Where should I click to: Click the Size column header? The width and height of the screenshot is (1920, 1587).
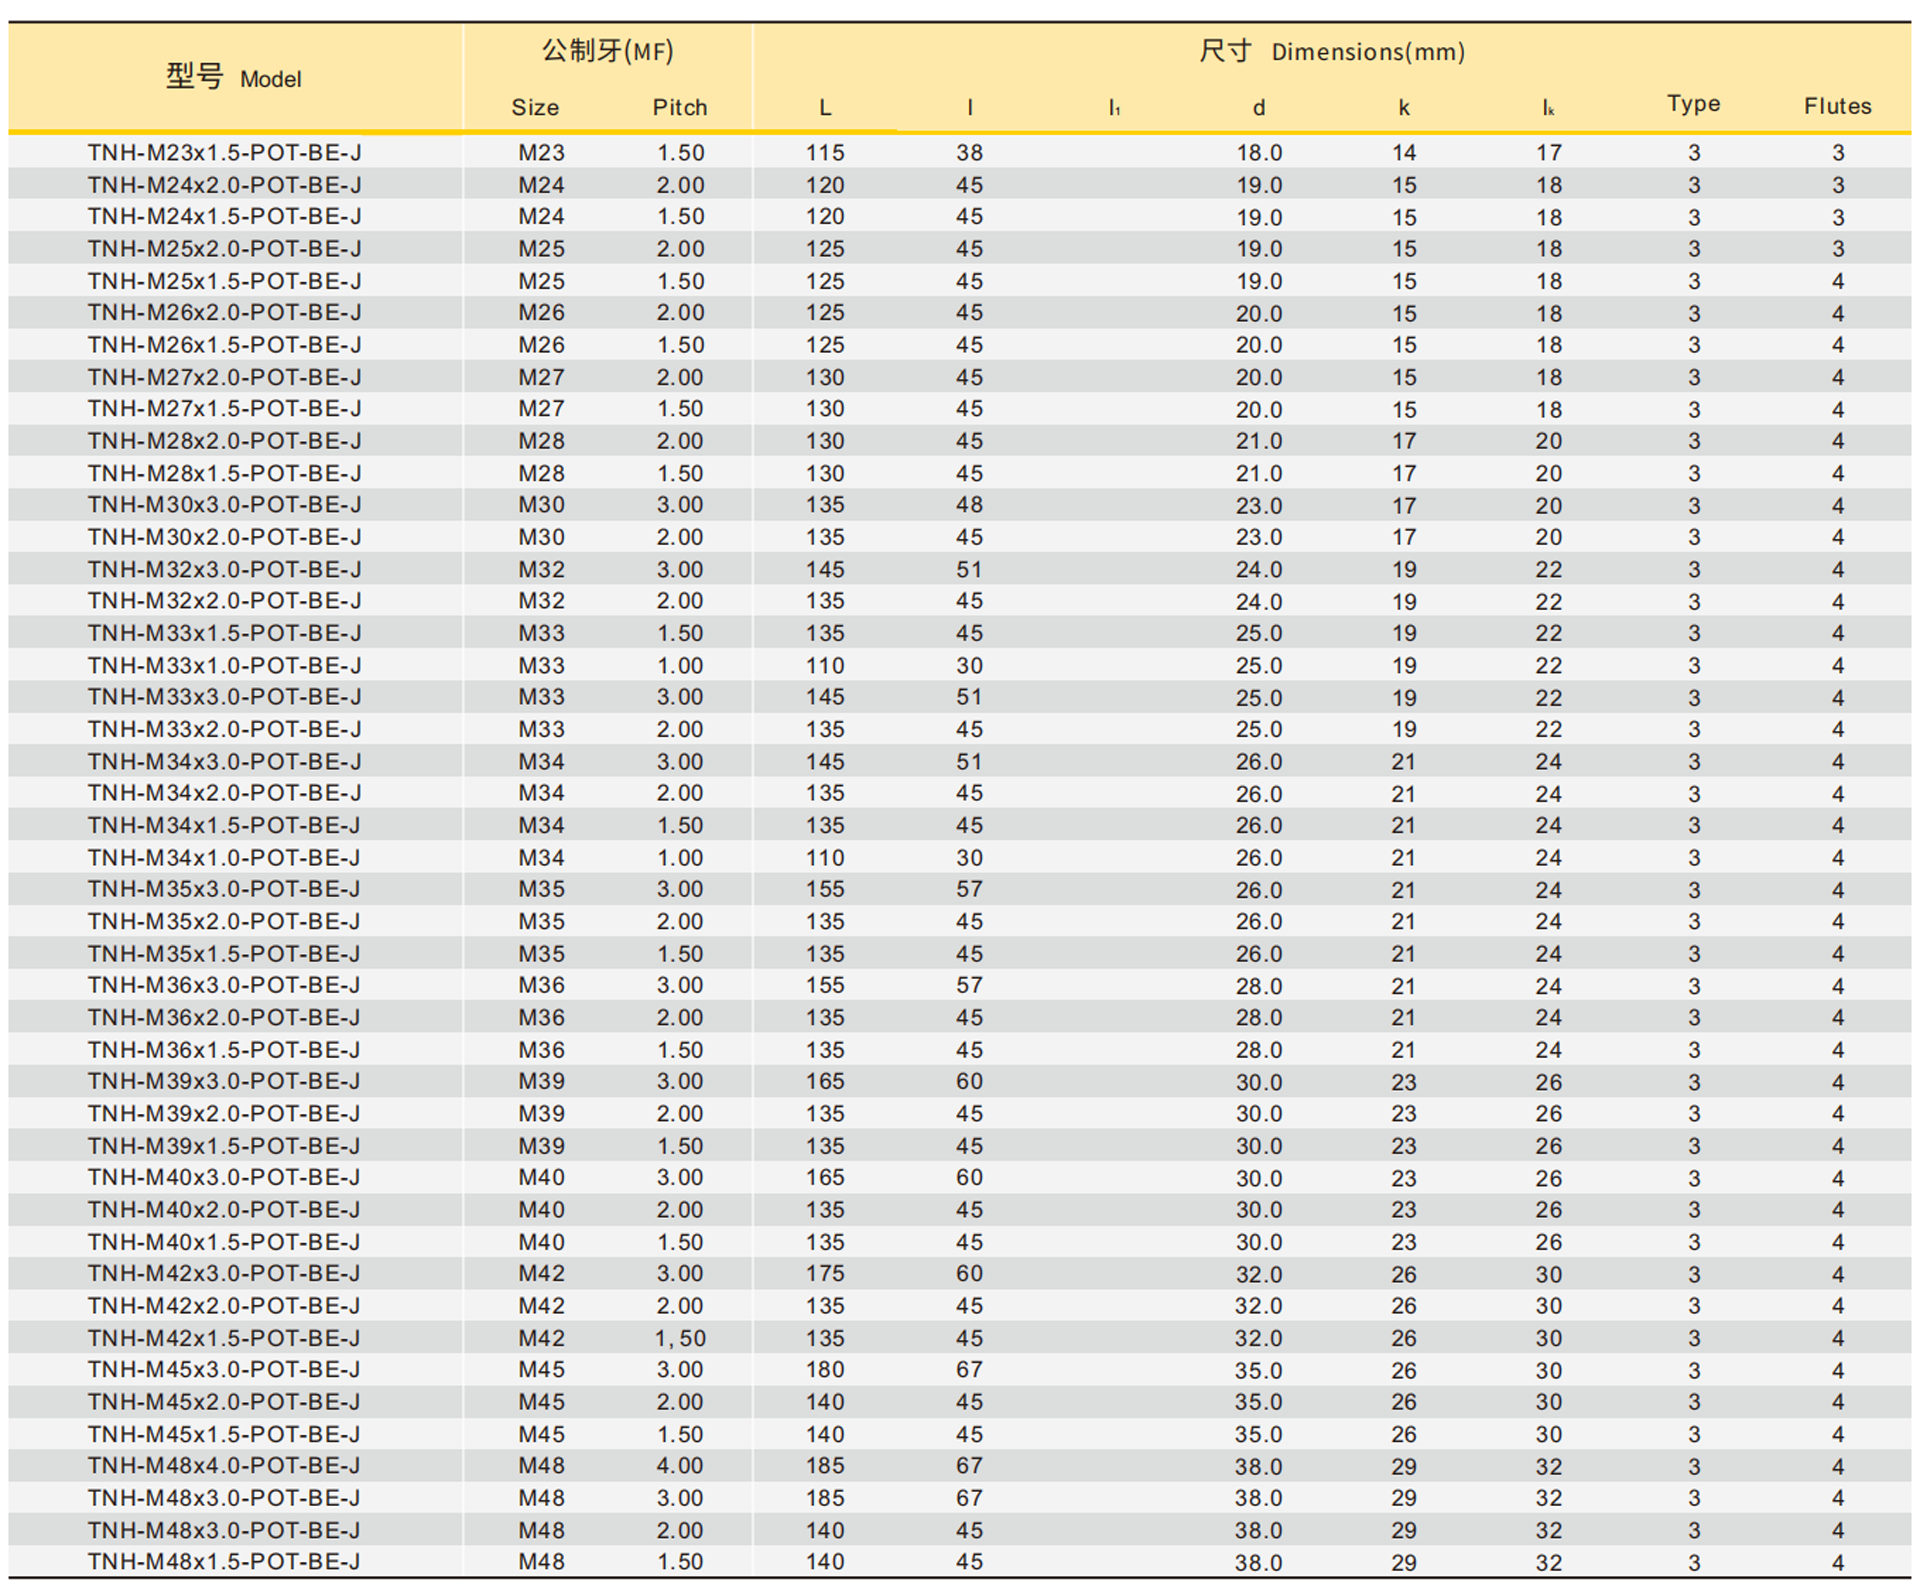(x=535, y=107)
